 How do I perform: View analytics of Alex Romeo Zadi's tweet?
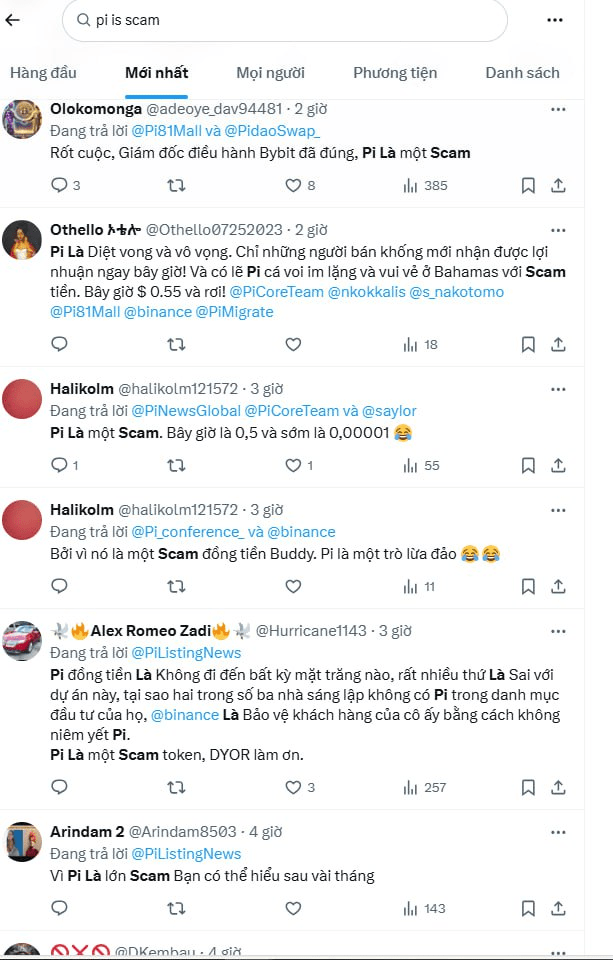[410, 787]
